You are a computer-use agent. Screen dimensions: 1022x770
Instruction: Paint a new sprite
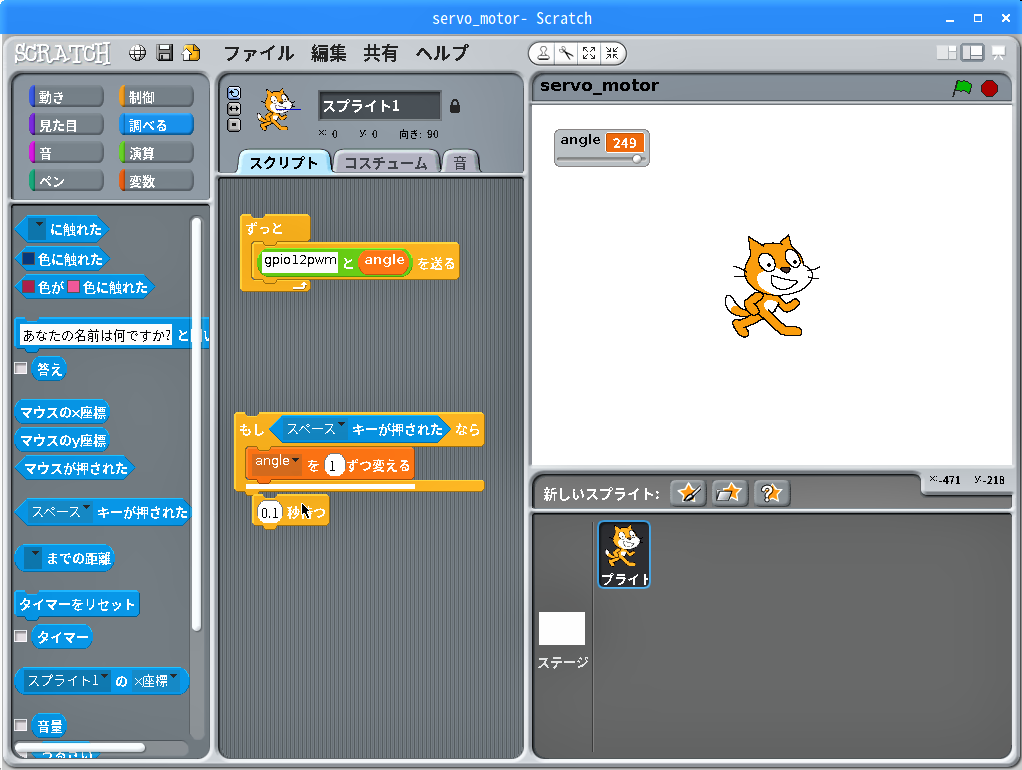pyautogui.click(x=688, y=493)
